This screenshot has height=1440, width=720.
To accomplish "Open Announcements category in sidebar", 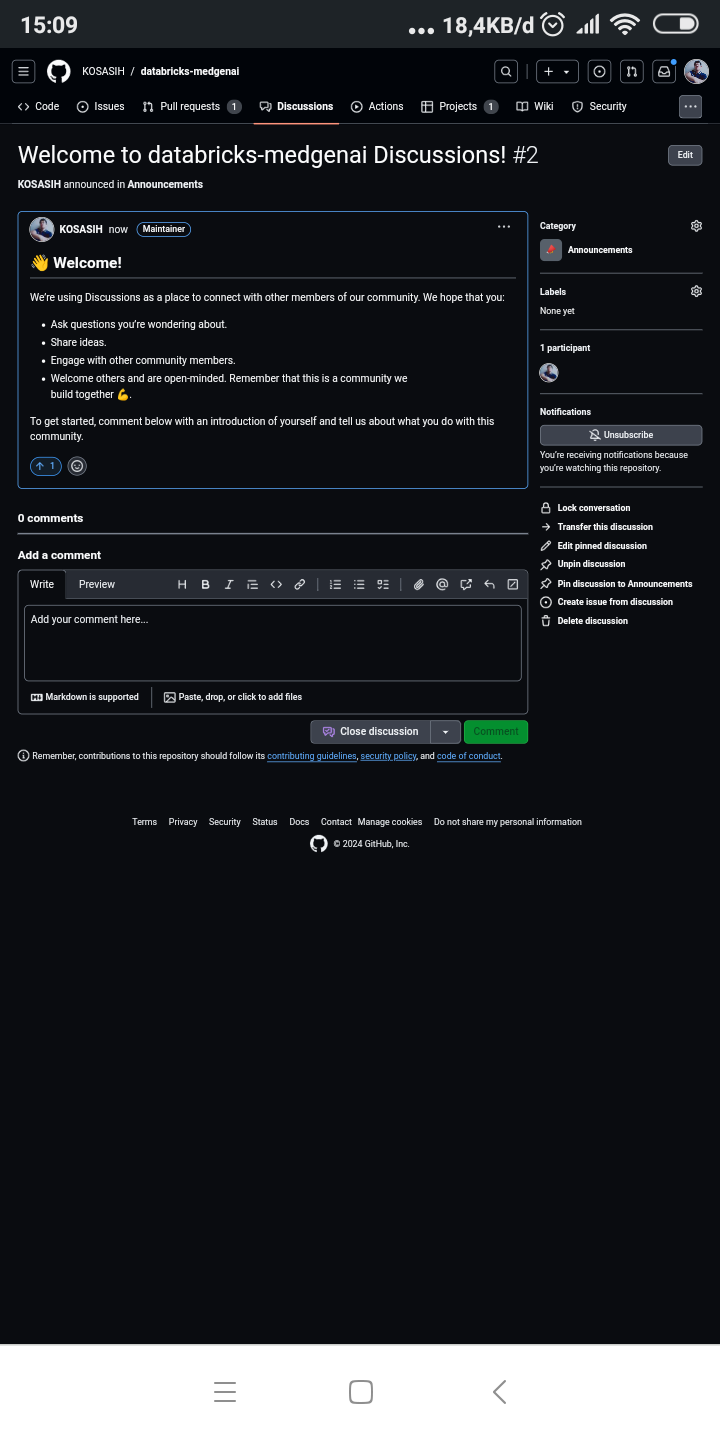I will [586, 250].
